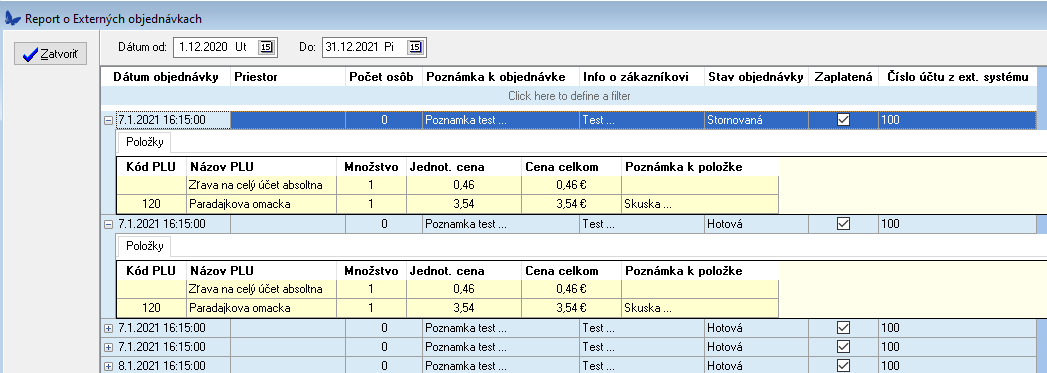The image size is (1047, 373).
Task: Sort by Číslo účtu z ext. systému
Action: [958, 77]
